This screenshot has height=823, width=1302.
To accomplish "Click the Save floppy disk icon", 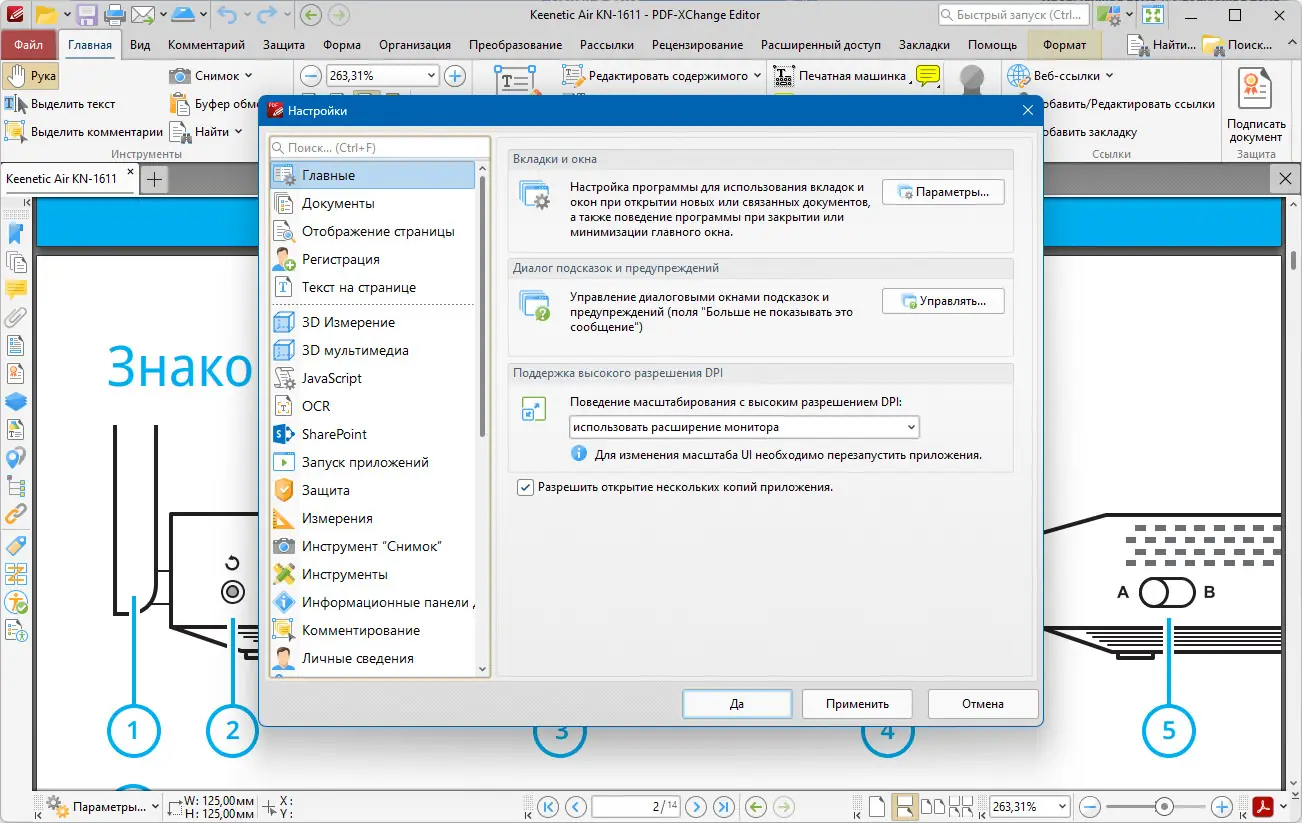I will 86,15.
